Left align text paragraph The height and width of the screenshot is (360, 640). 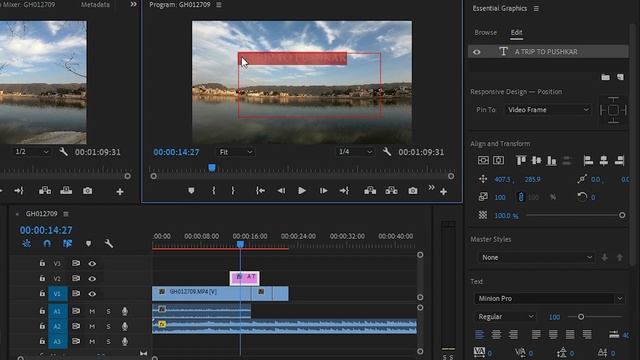(x=480, y=335)
